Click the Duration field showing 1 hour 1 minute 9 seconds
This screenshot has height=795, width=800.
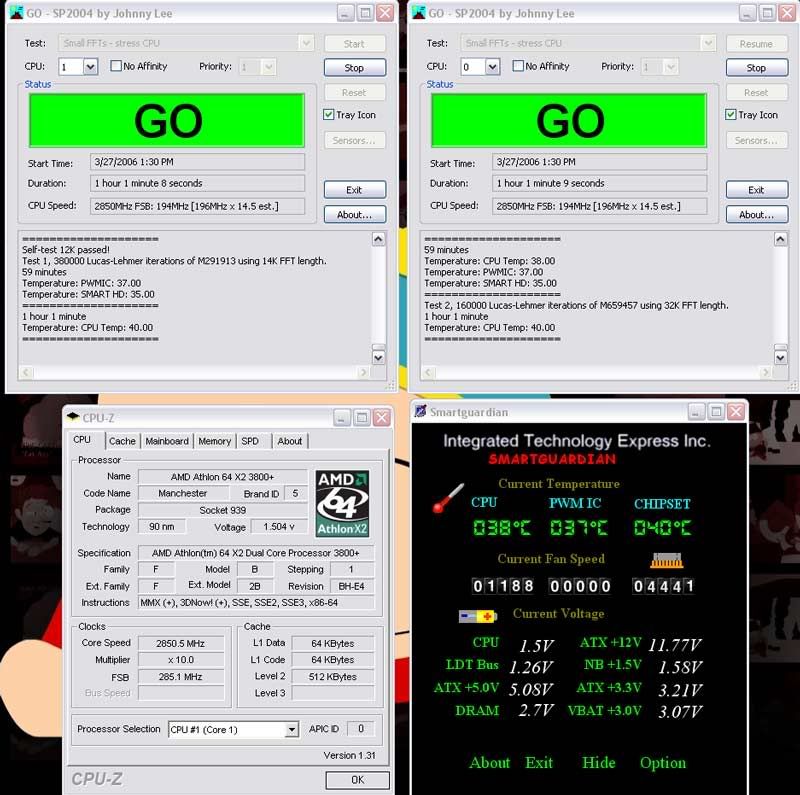tap(599, 183)
